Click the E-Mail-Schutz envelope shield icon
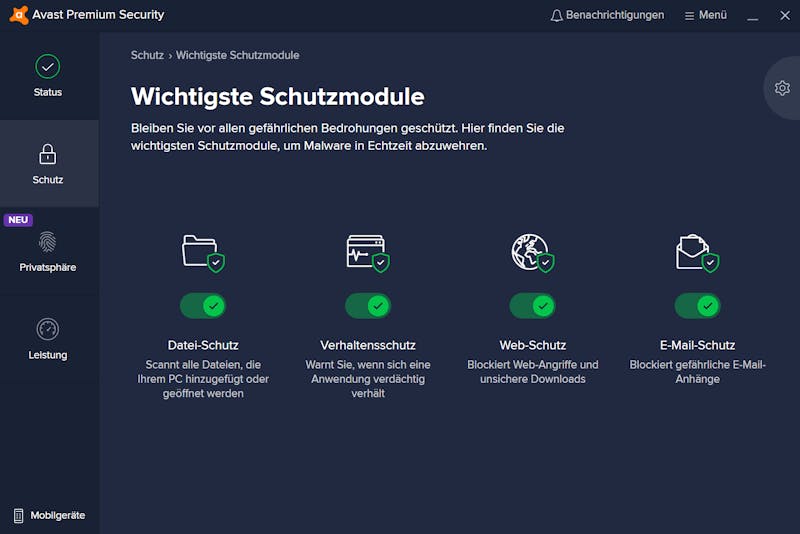This screenshot has height=534, width=800. 697,253
